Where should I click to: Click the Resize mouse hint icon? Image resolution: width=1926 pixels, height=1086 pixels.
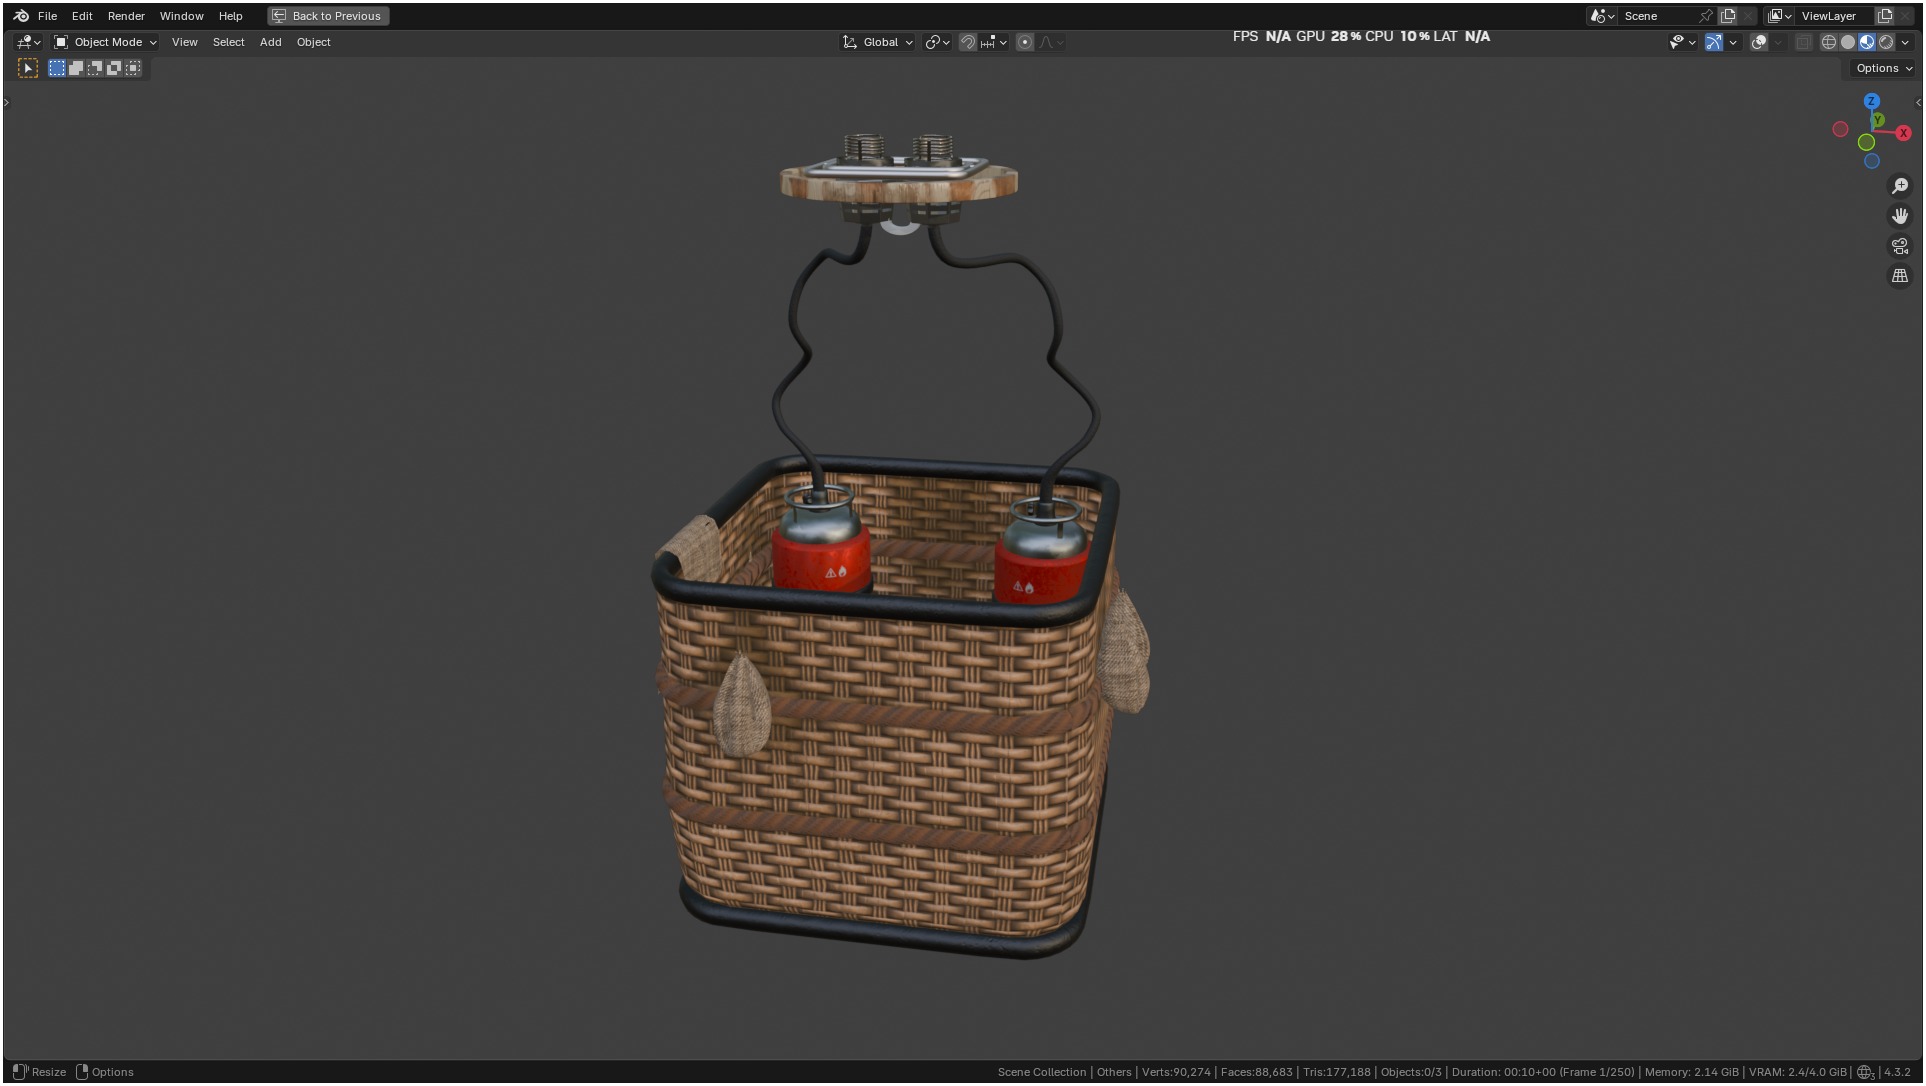(x=20, y=1072)
